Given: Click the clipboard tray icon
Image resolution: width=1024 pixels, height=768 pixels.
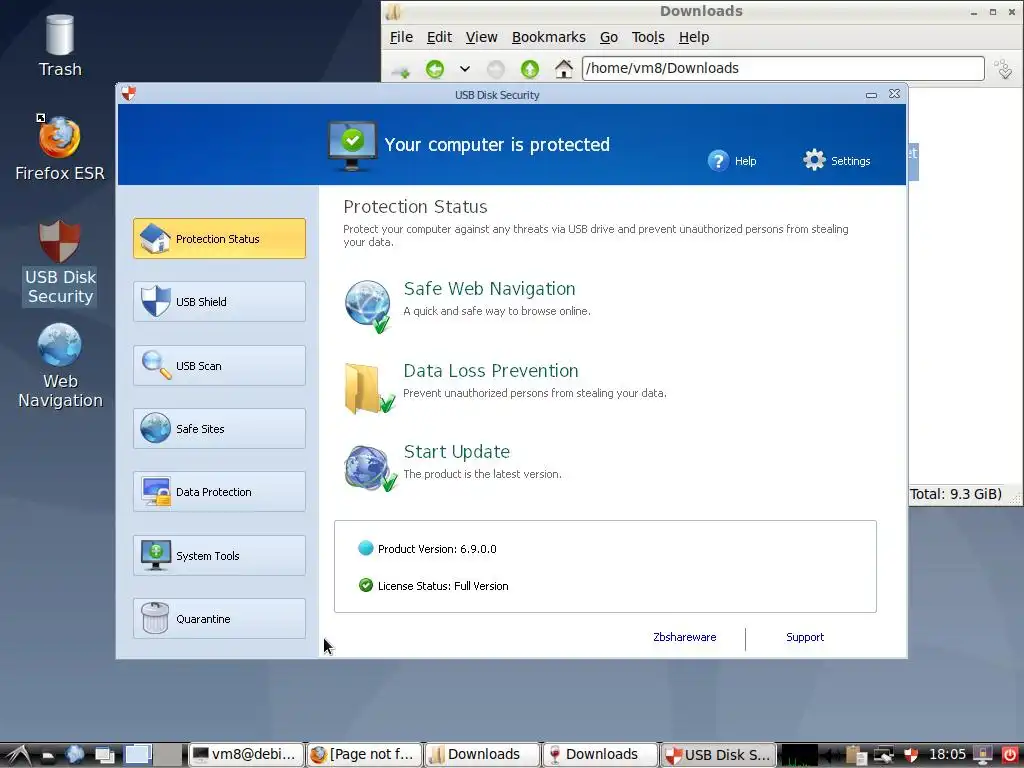Looking at the screenshot, I should (x=856, y=755).
